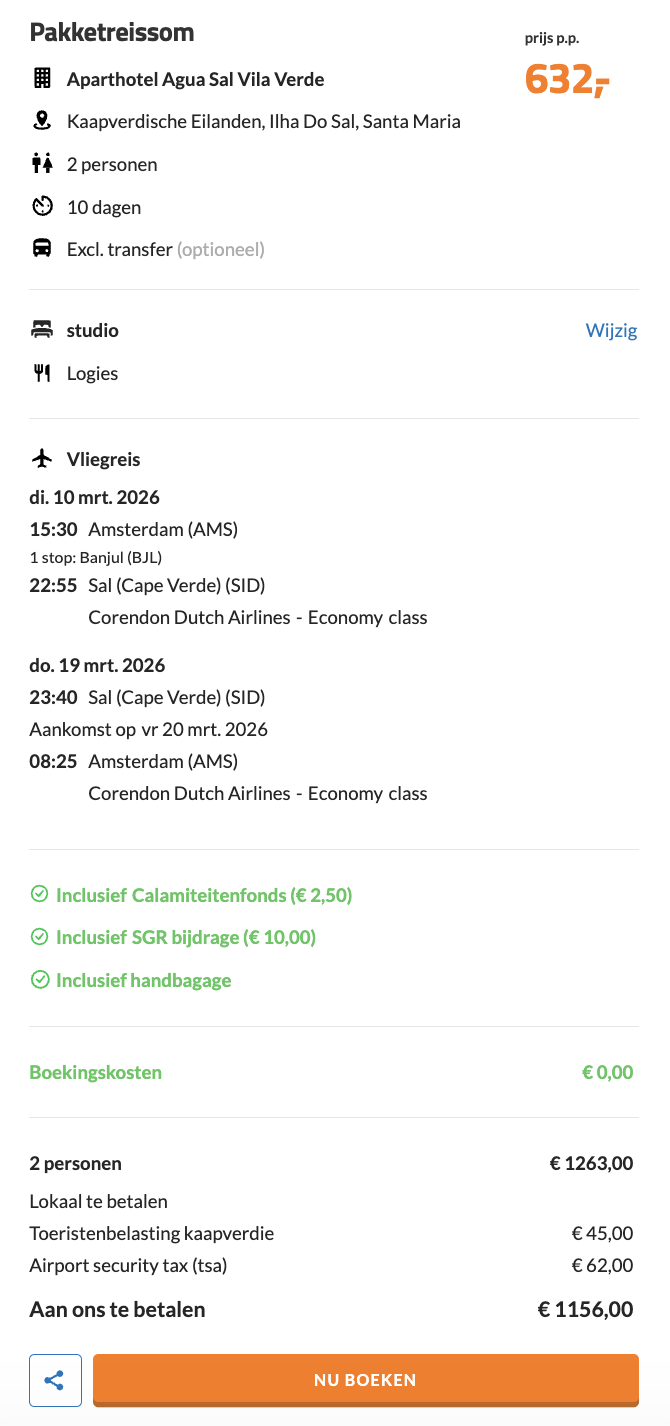Click the transfer bus icon
The width and height of the screenshot is (670, 1426).
pos(42,249)
